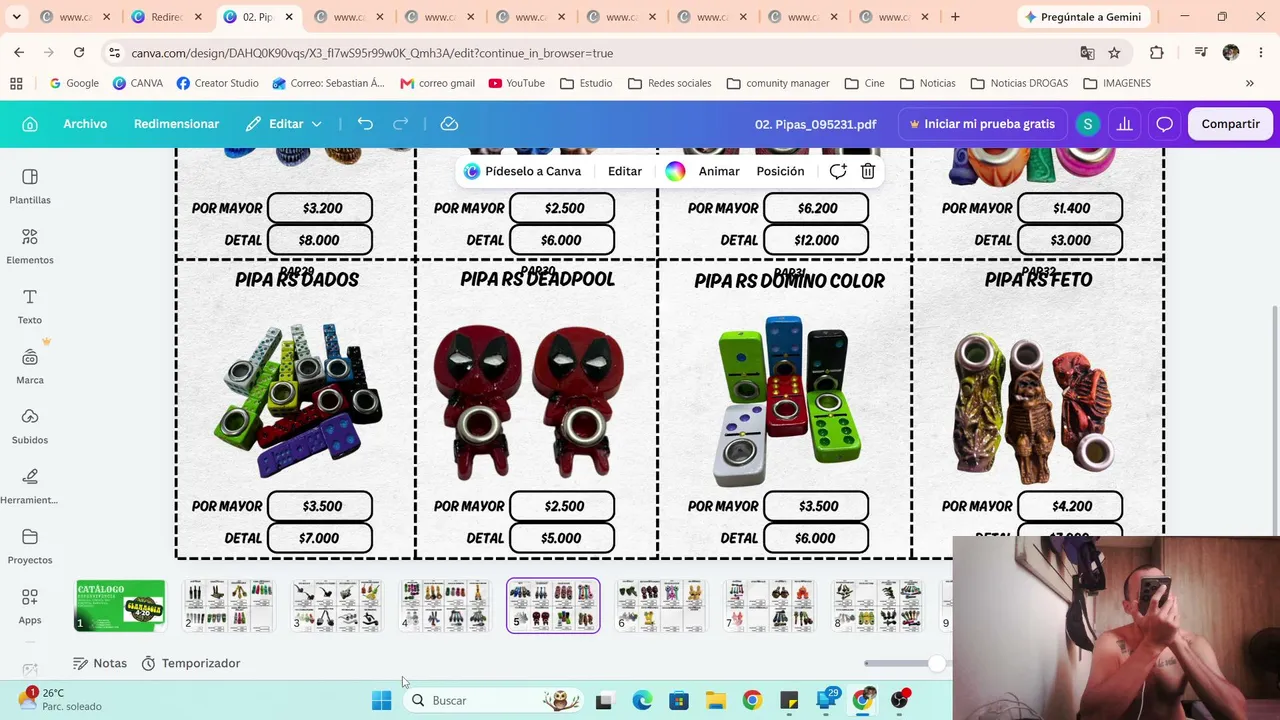The width and height of the screenshot is (1280, 720).
Task: Select the page 3 thumbnail
Action: [336, 606]
